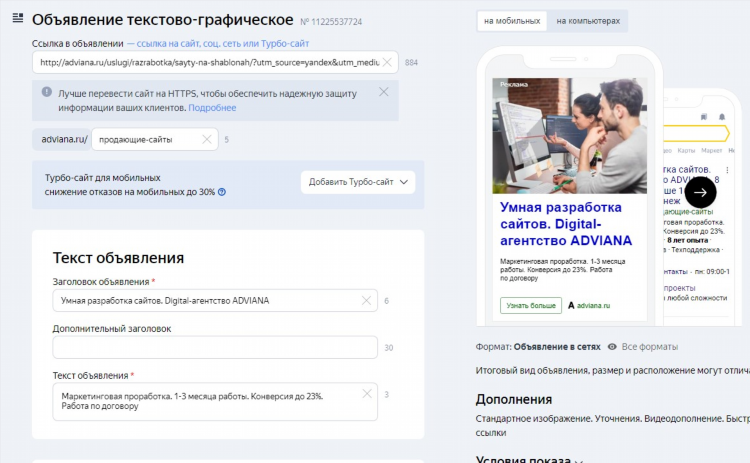Clear the display link 'продающие-сайты' field
750x463 pixels.
click(x=207, y=139)
